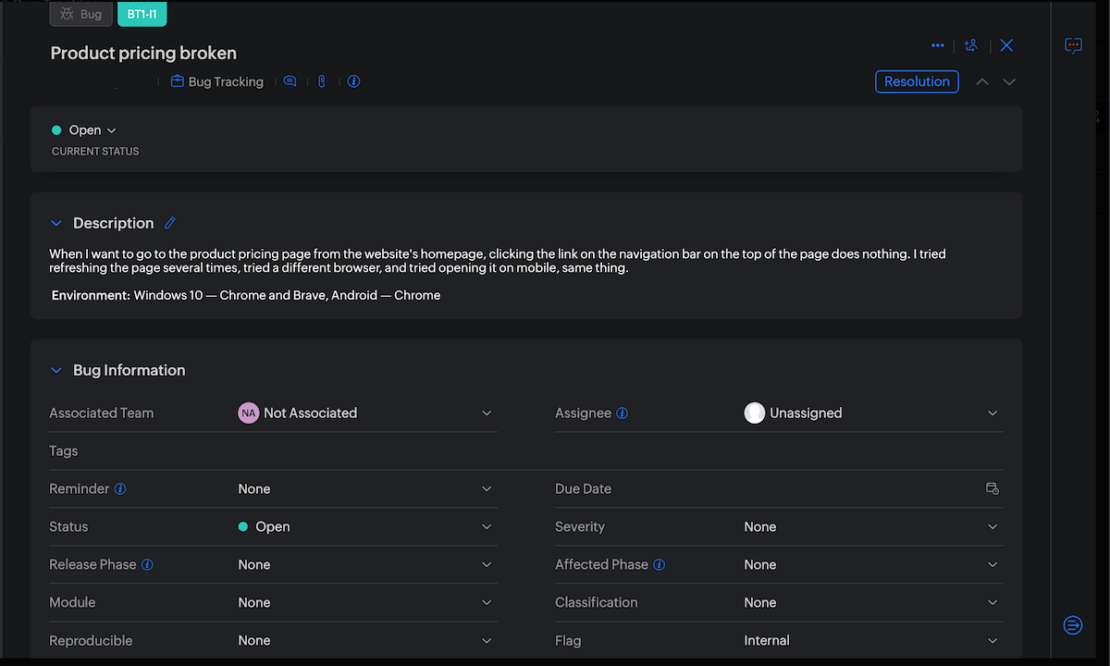Click the Resolution button
Viewport: 1110px width, 666px height.
point(916,81)
